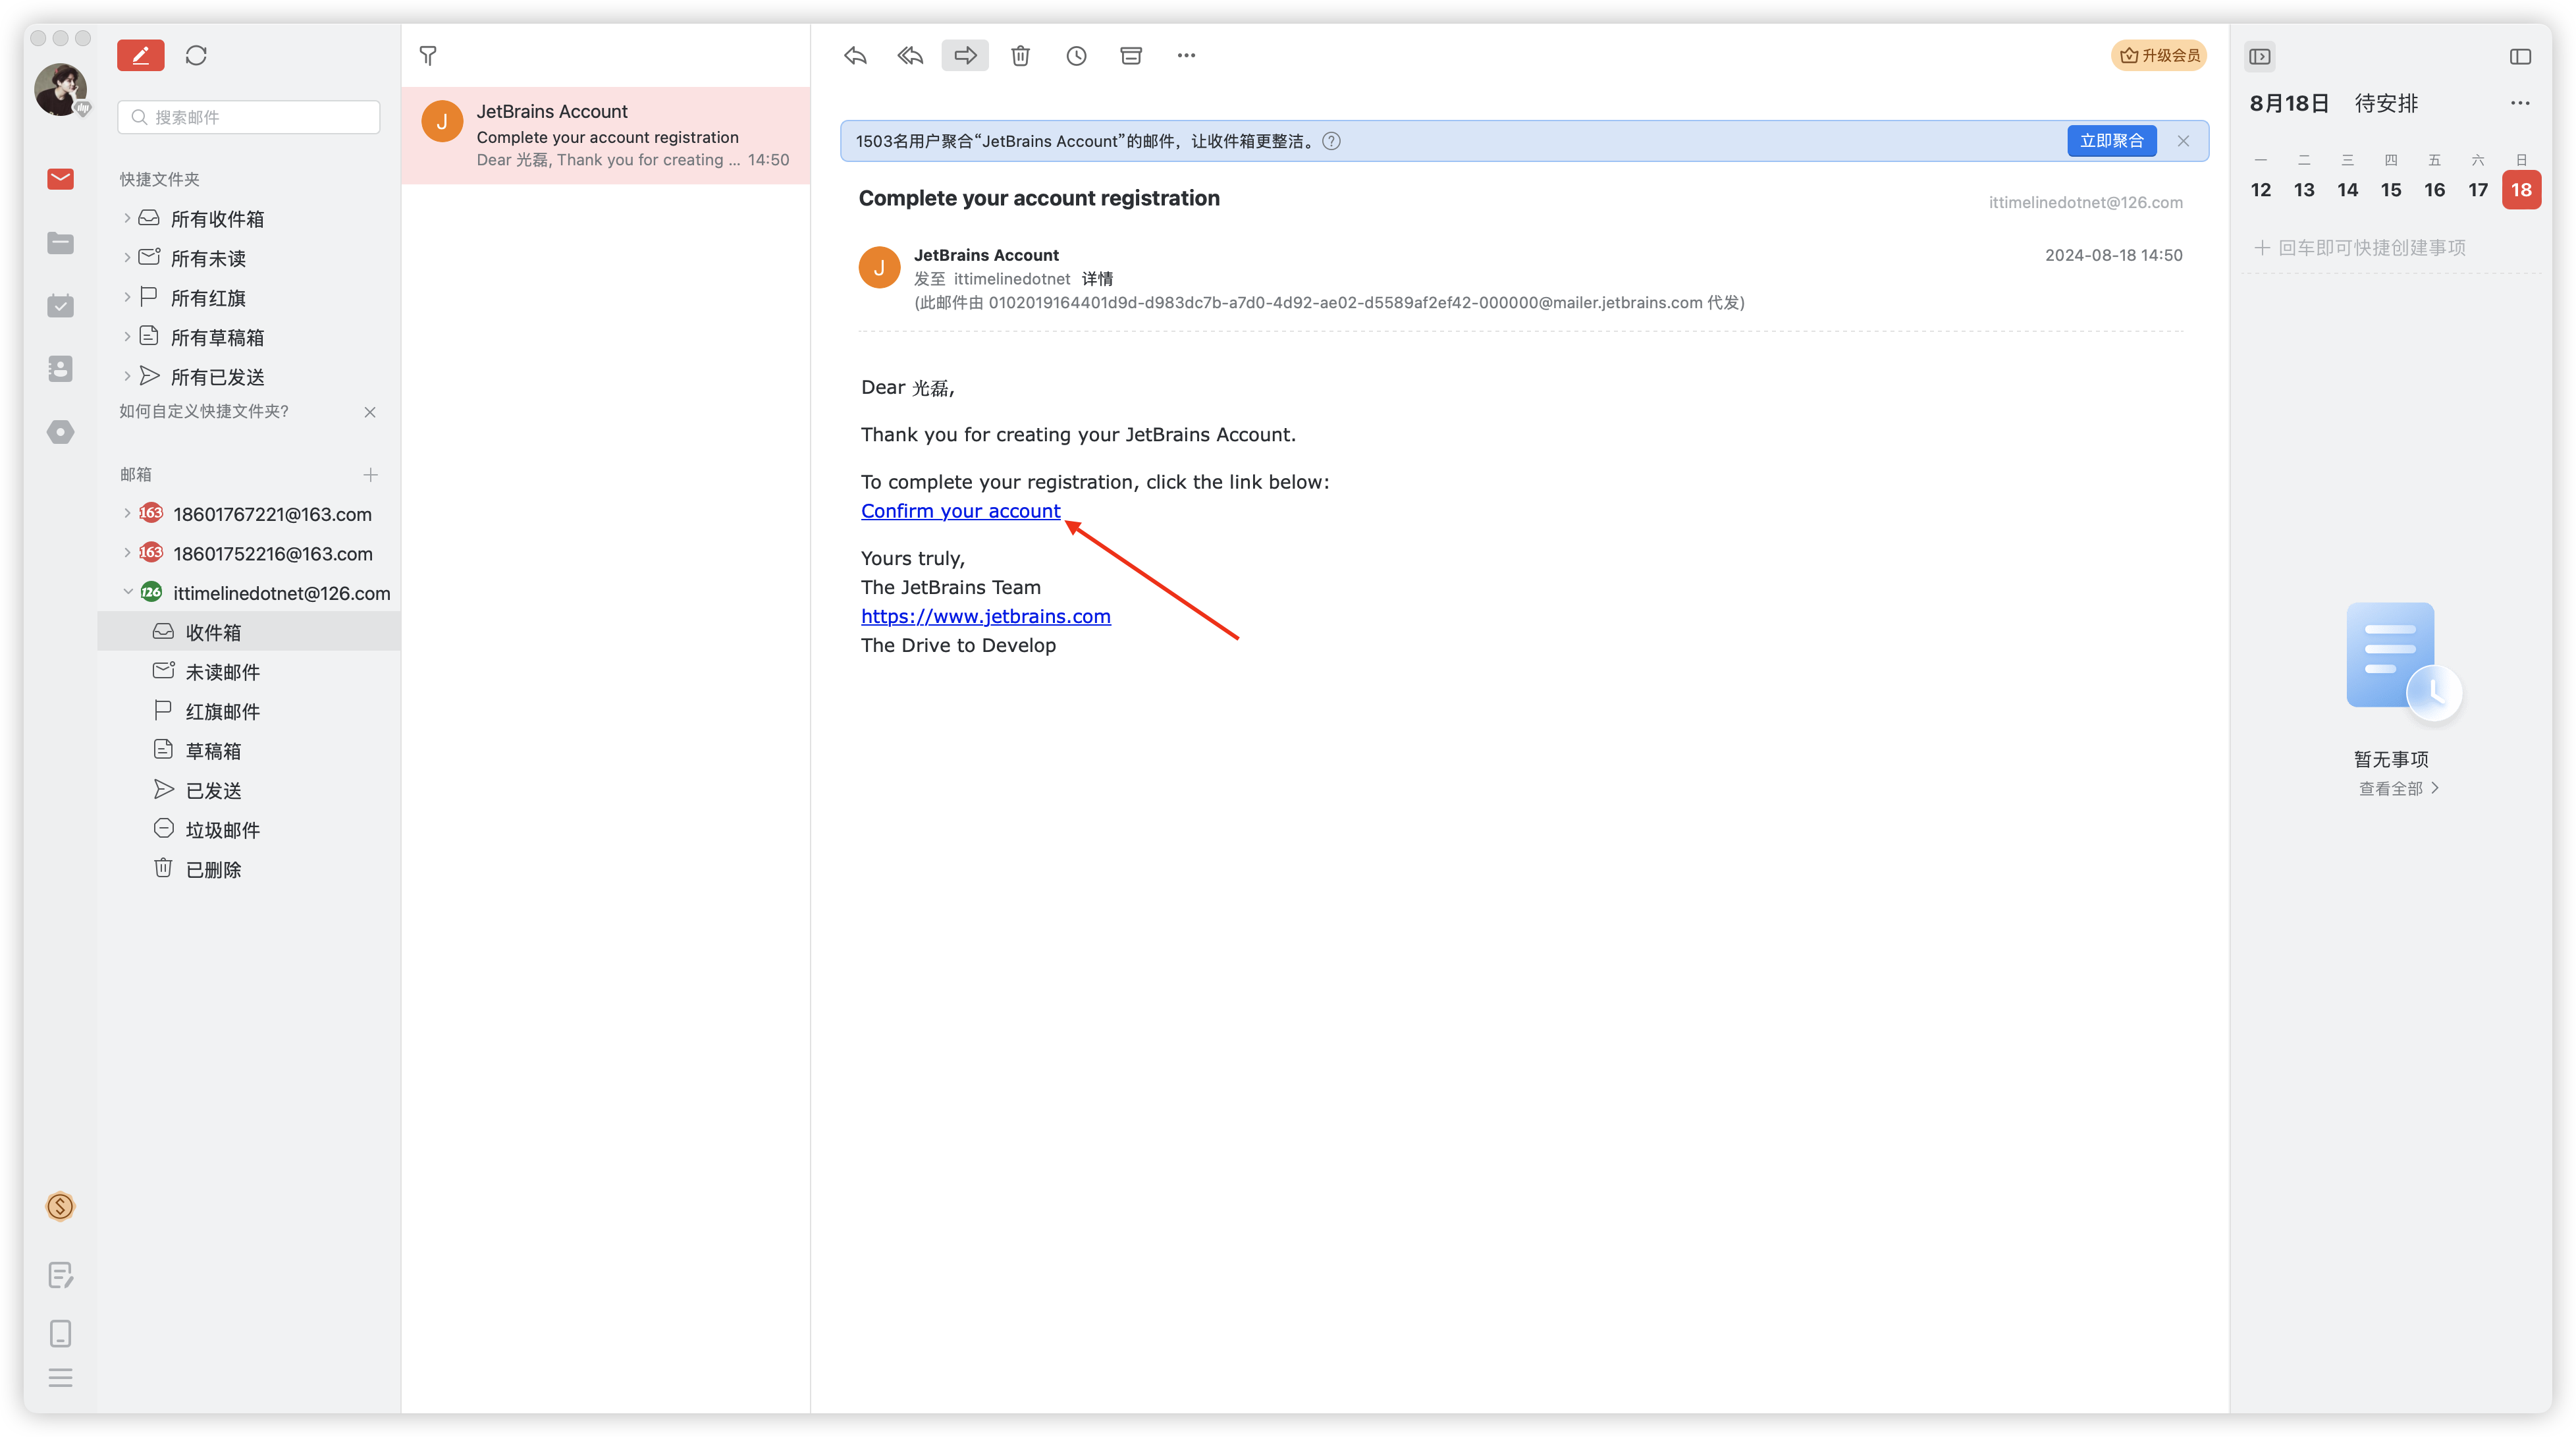This screenshot has height=1437, width=2576.
Task: Expand the 18601767221@163.com account
Action: [127, 513]
